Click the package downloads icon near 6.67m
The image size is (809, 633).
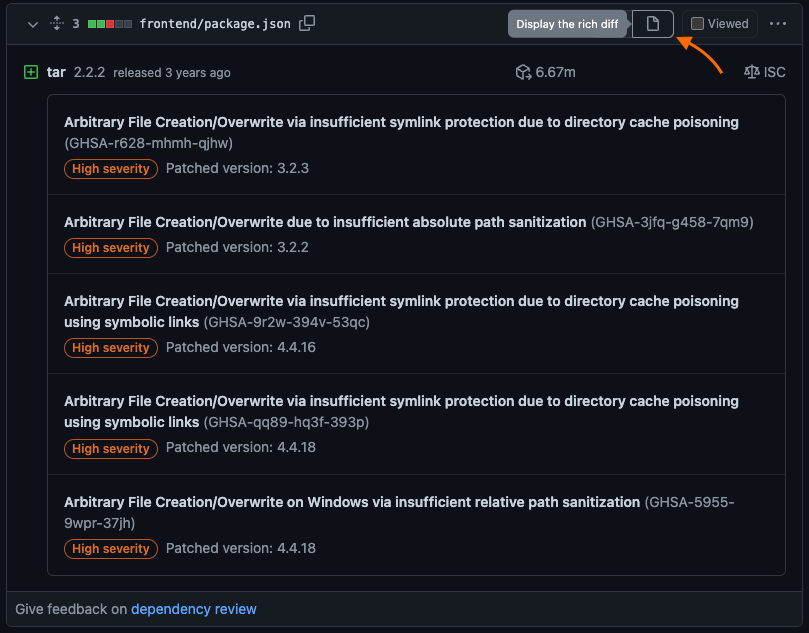(x=522, y=72)
